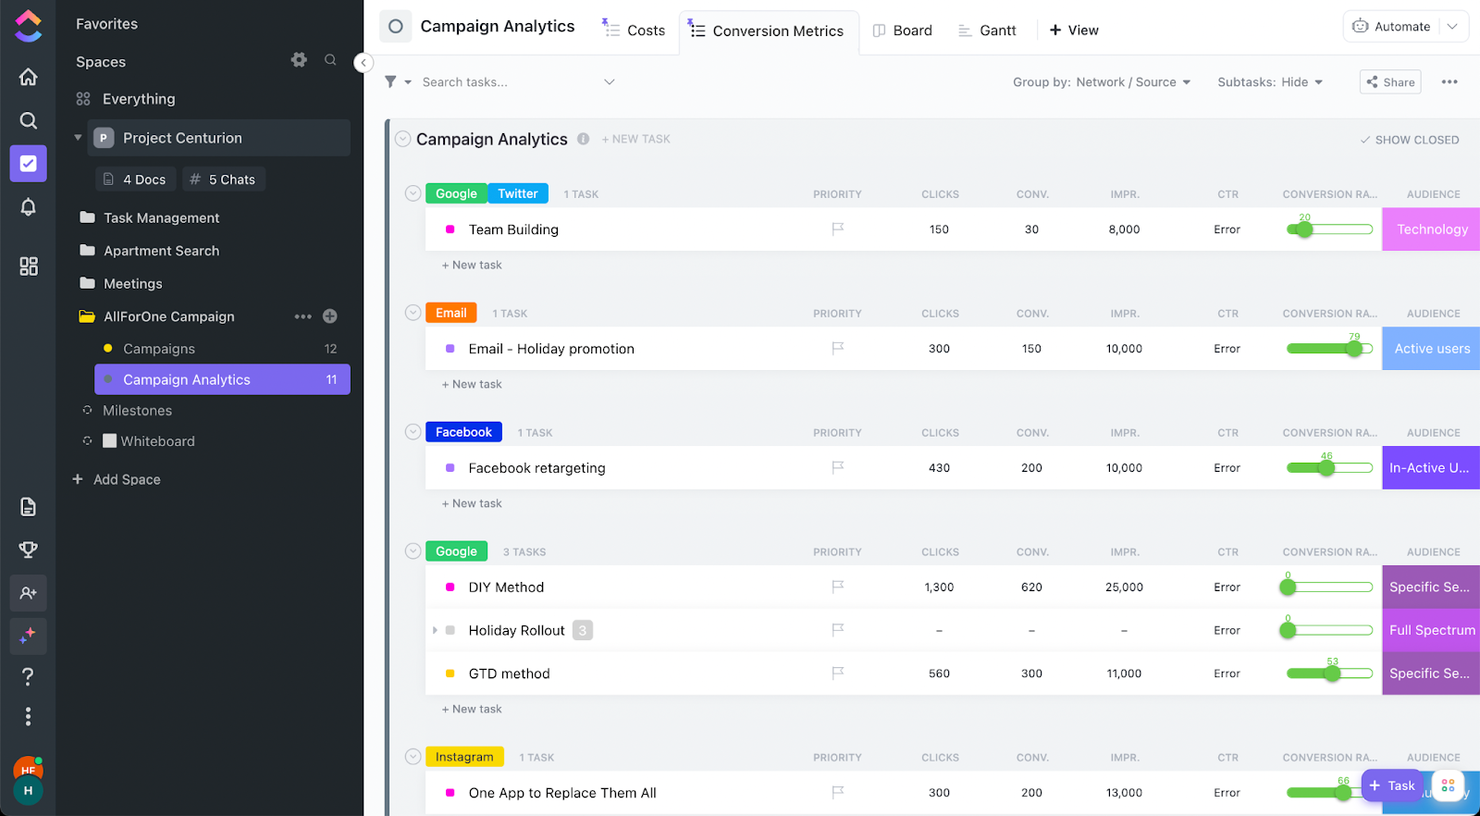This screenshot has width=1480, height=816.
Task: Click the Search tasks input field
Action: point(508,82)
